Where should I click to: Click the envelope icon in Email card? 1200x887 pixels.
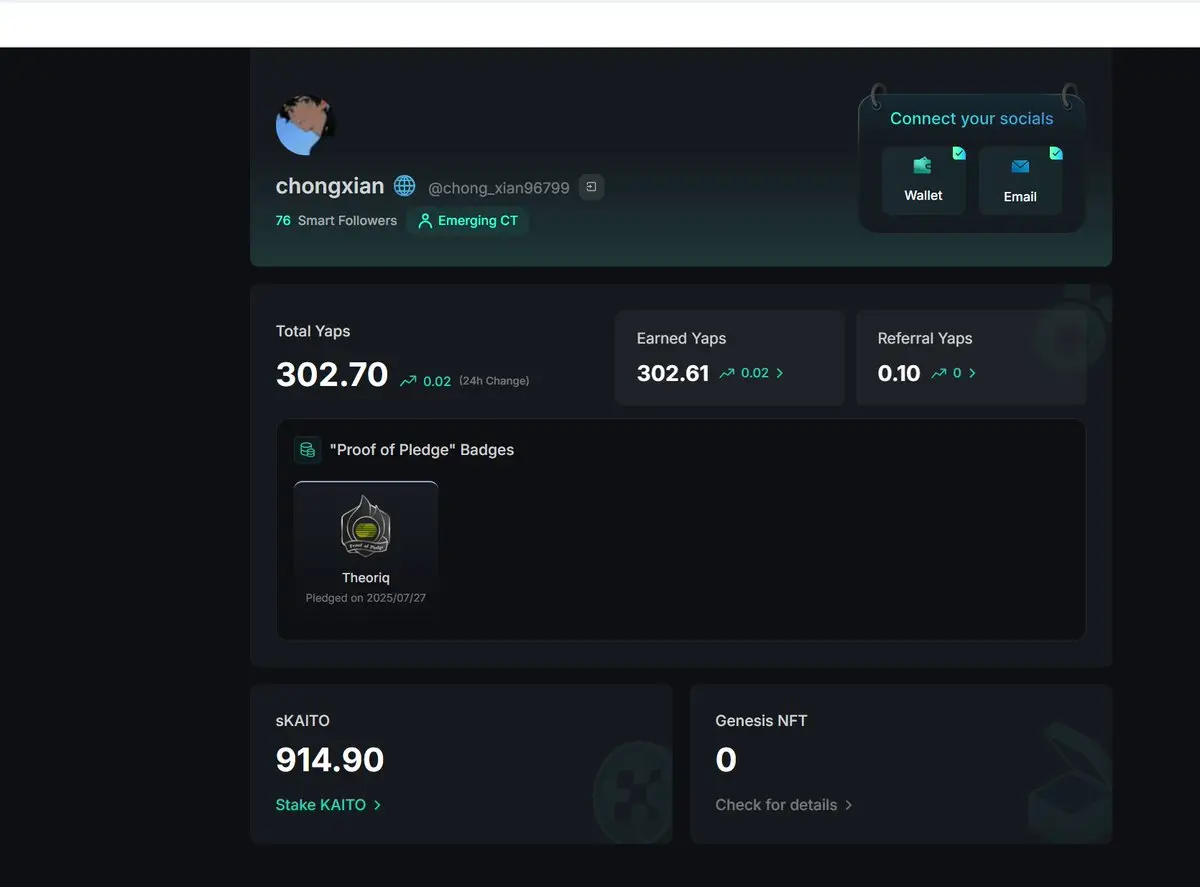pyautogui.click(x=1020, y=166)
